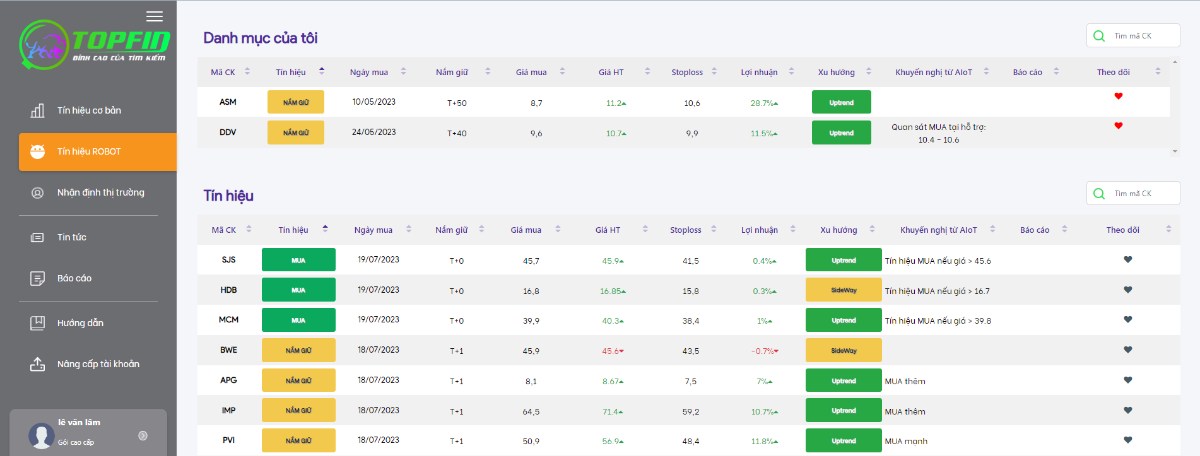This screenshot has height=456, width=1200.
Task: Follow APG with its heart icon
Action: (x=1128, y=380)
